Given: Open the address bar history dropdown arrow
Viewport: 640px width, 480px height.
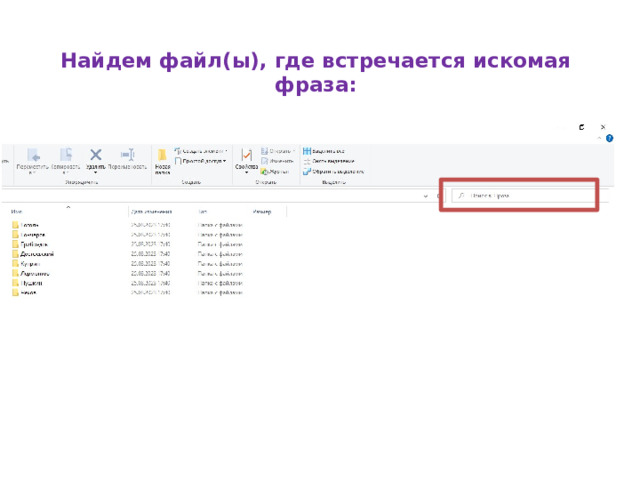Looking at the screenshot, I should pyautogui.click(x=425, y=196).
